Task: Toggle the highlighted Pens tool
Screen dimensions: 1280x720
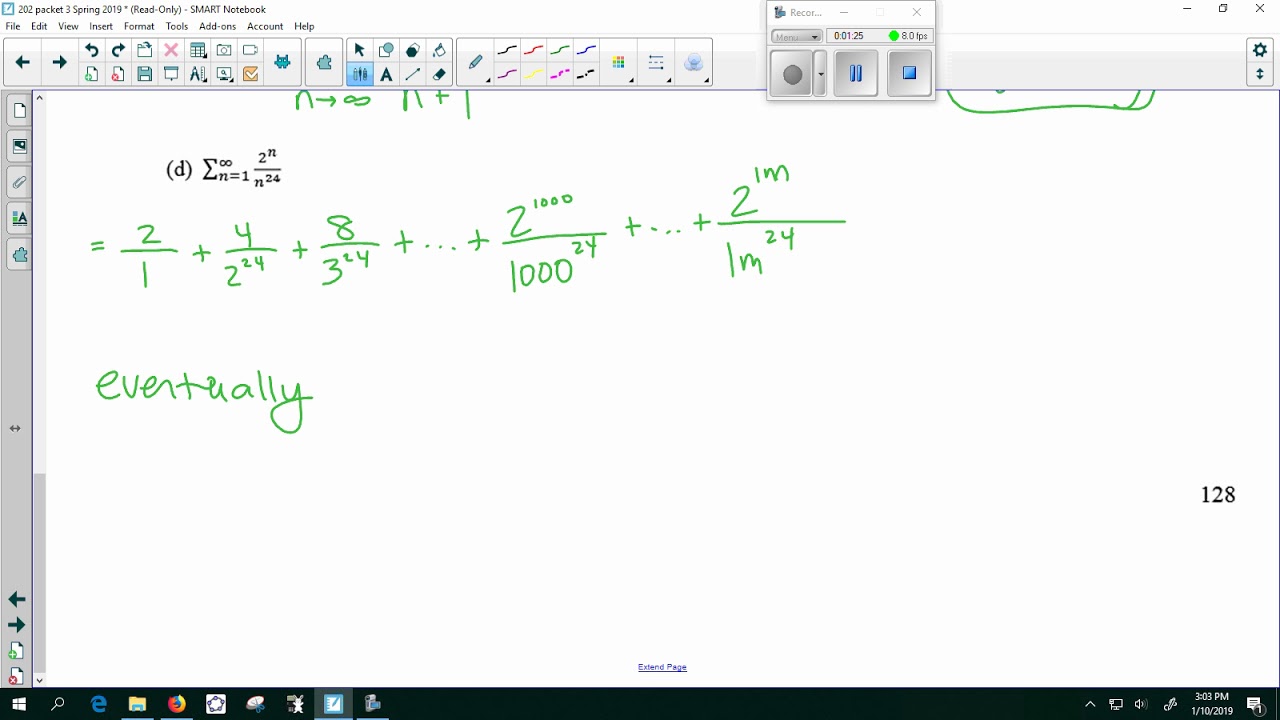Action: pos(359,74)
